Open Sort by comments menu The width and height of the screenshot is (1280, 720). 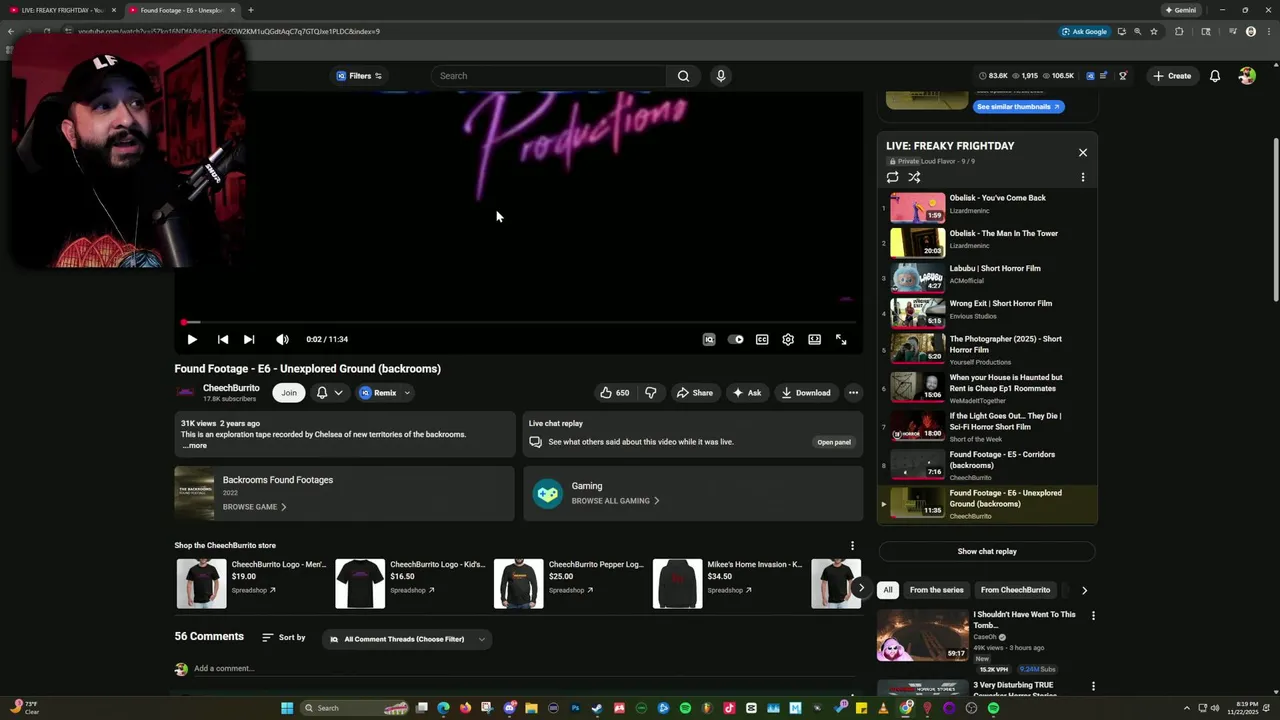coord(283,638)
